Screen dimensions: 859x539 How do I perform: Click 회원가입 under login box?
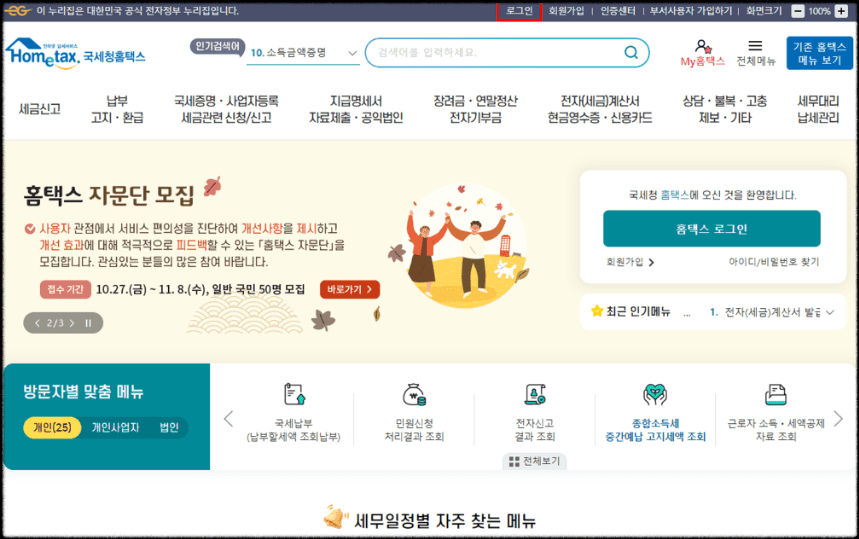(629, 262)
